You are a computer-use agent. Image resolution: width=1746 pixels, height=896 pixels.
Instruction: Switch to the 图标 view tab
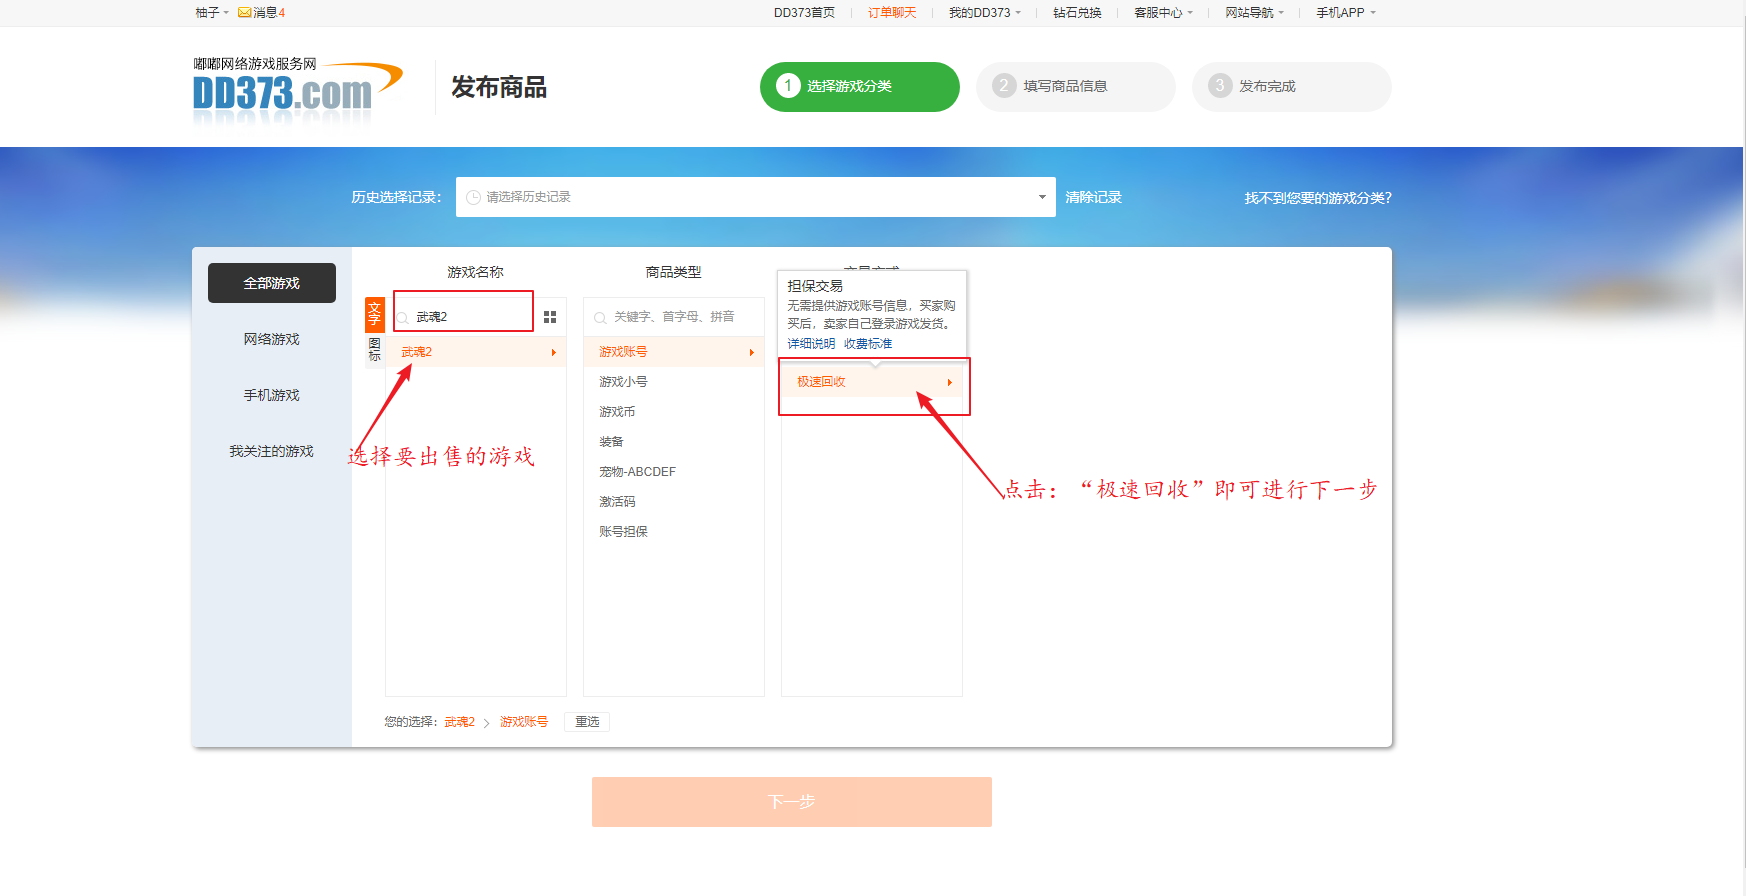point(375,349)
